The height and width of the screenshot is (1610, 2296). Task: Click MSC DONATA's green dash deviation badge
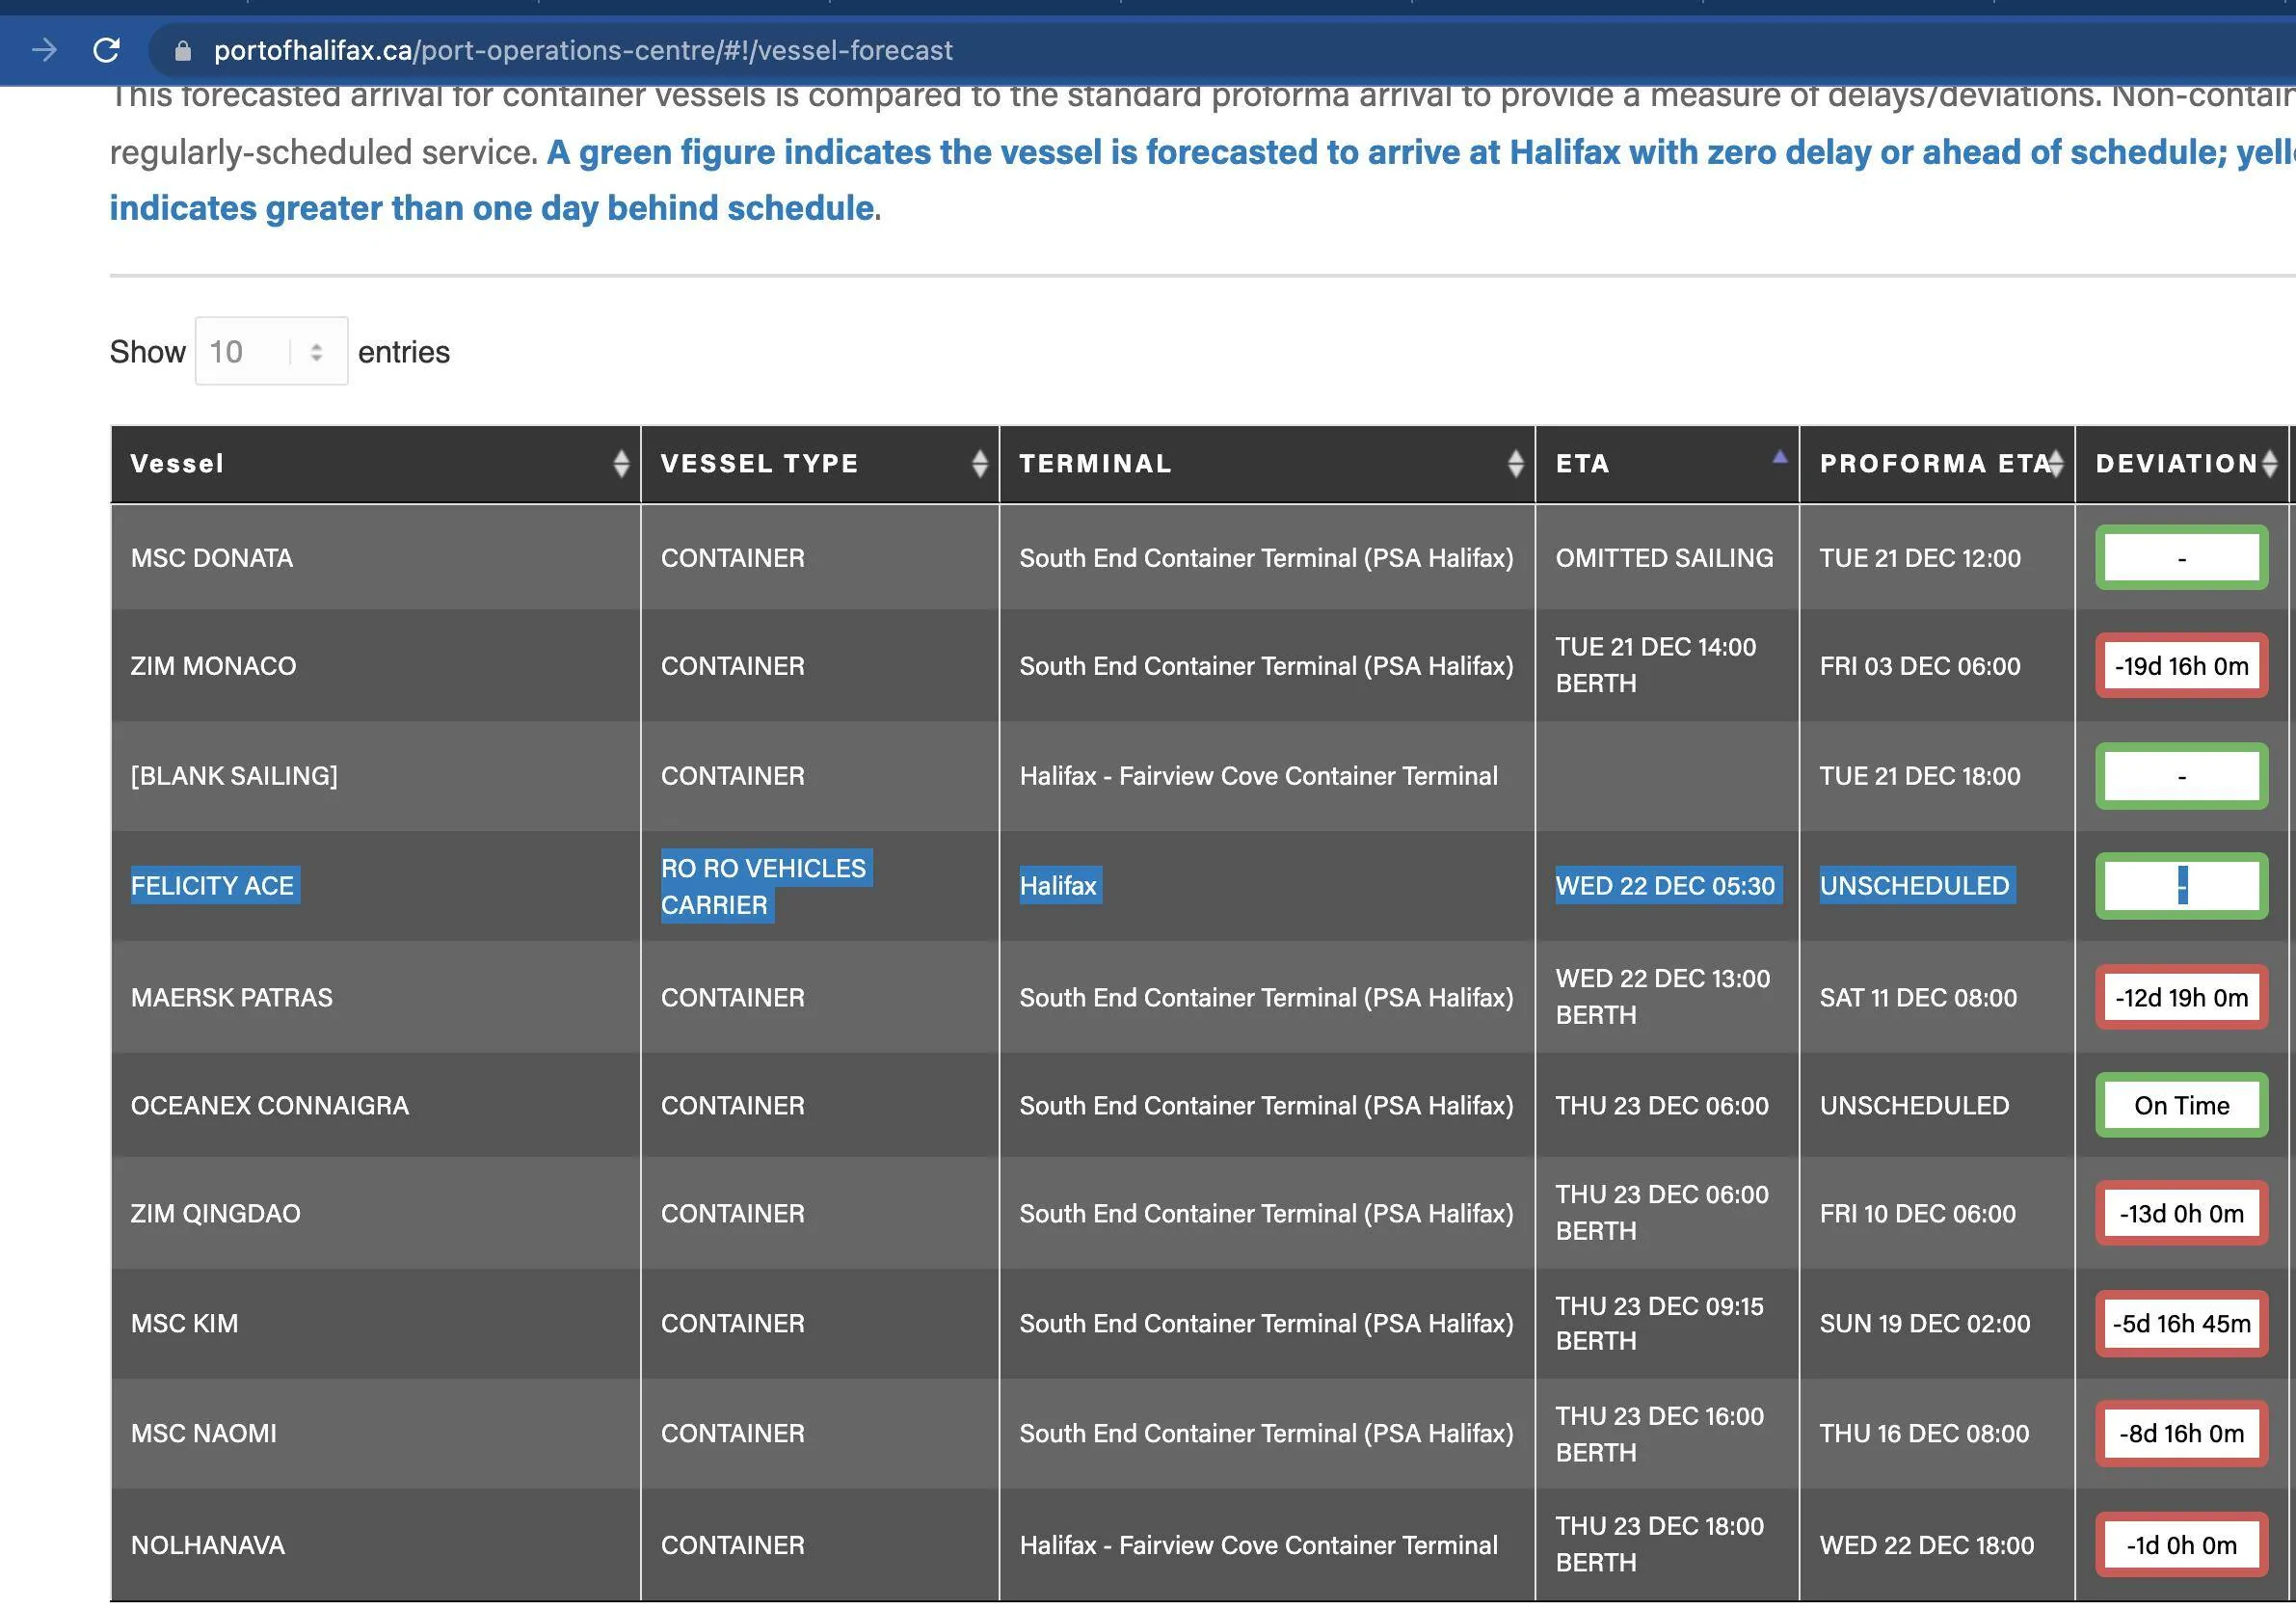click(2181, 558)
